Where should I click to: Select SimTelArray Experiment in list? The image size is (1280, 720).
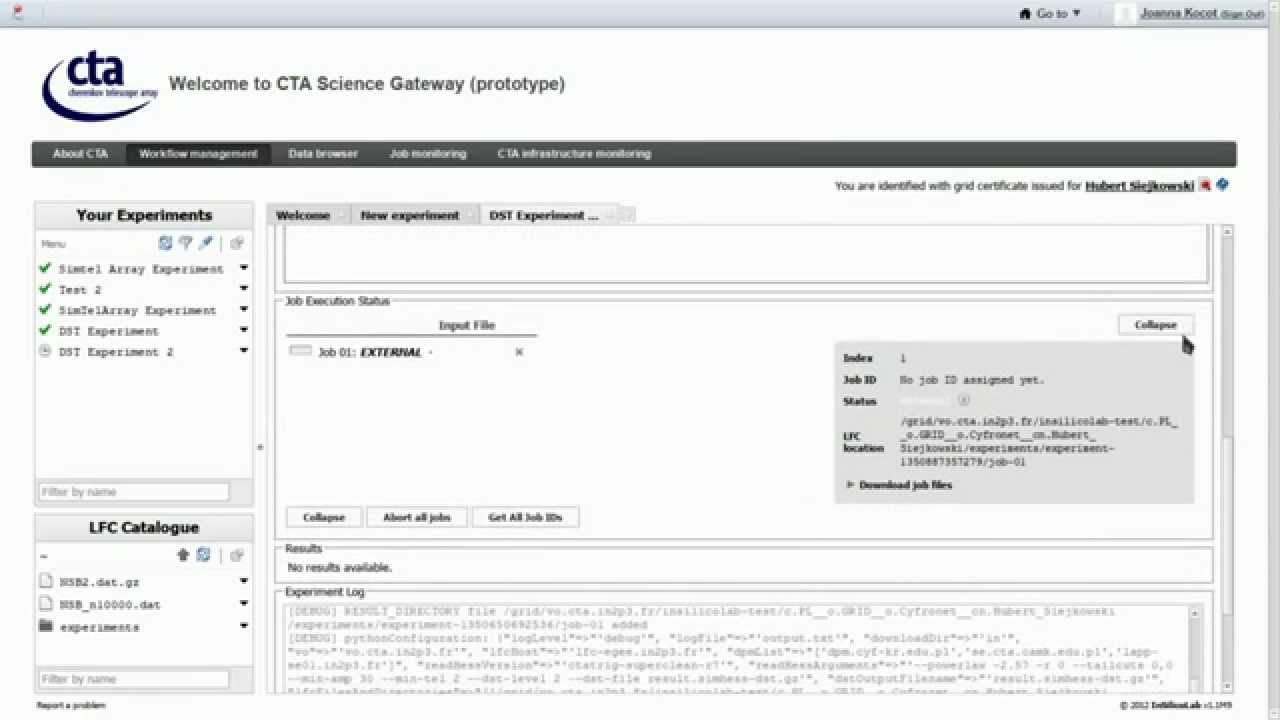pyautogui.click(x=137, y=311)
